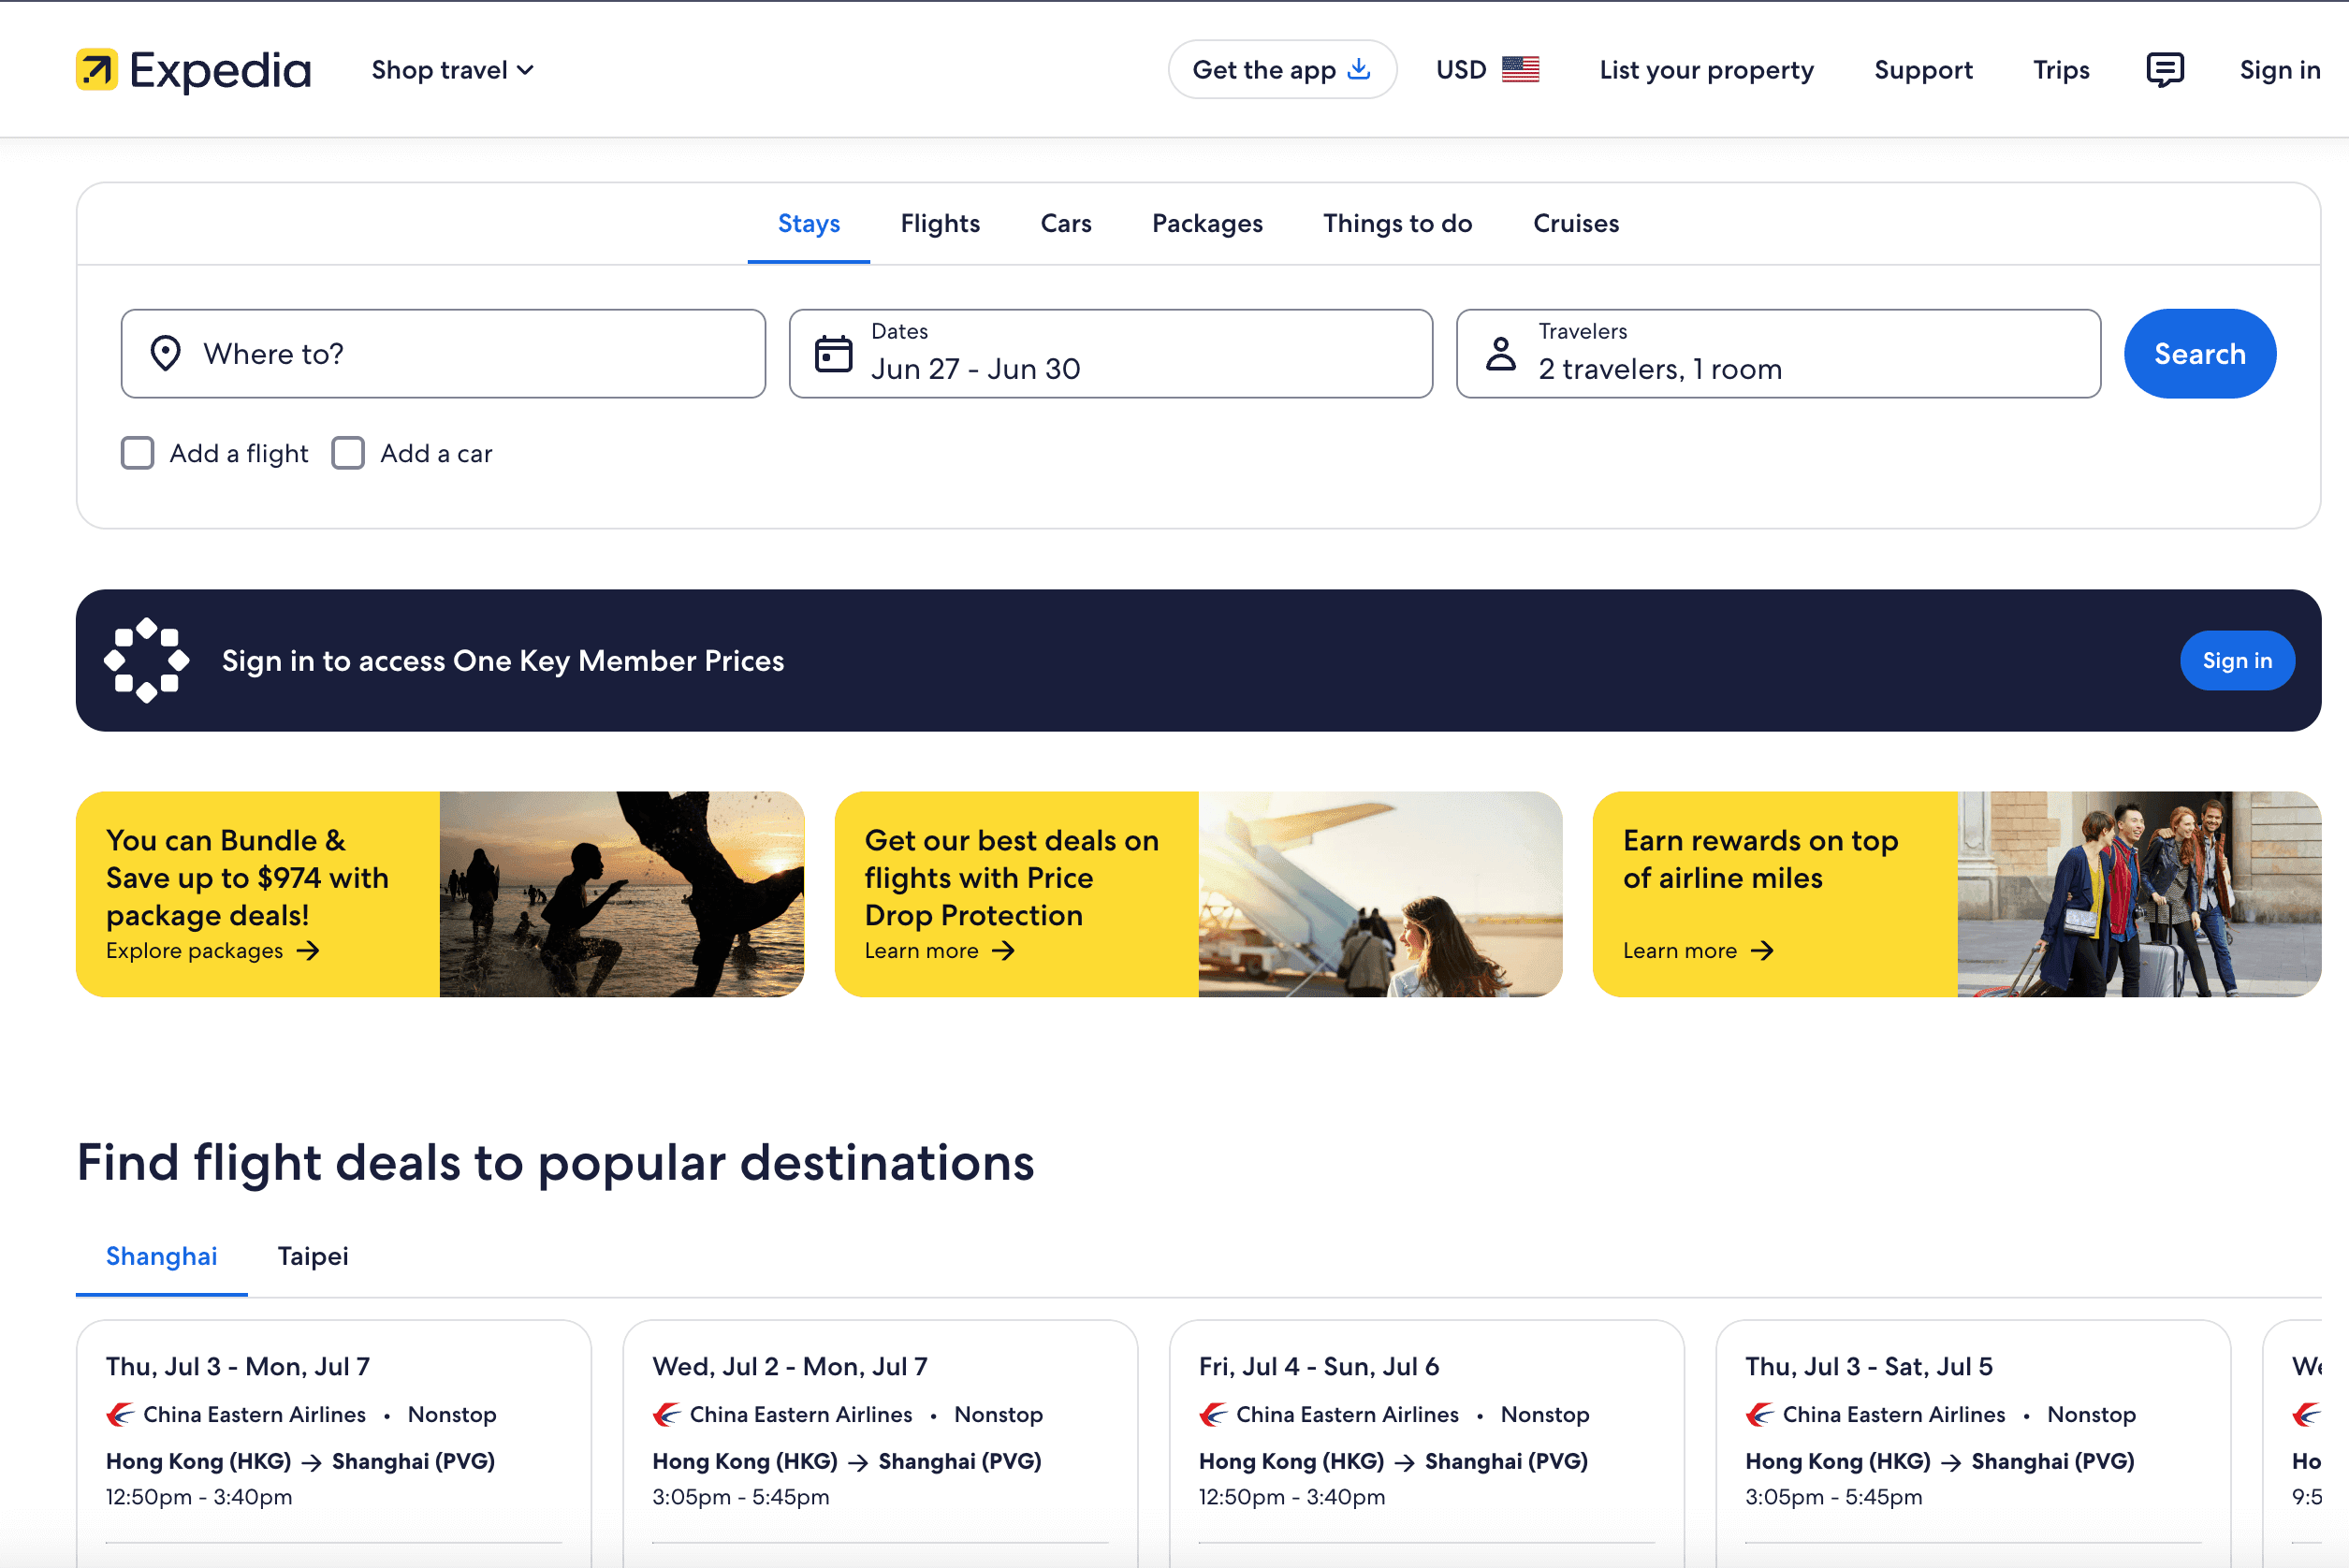Open List your property link
The height and width of the screenshot is (1568, 2349).
[1706, 70]
